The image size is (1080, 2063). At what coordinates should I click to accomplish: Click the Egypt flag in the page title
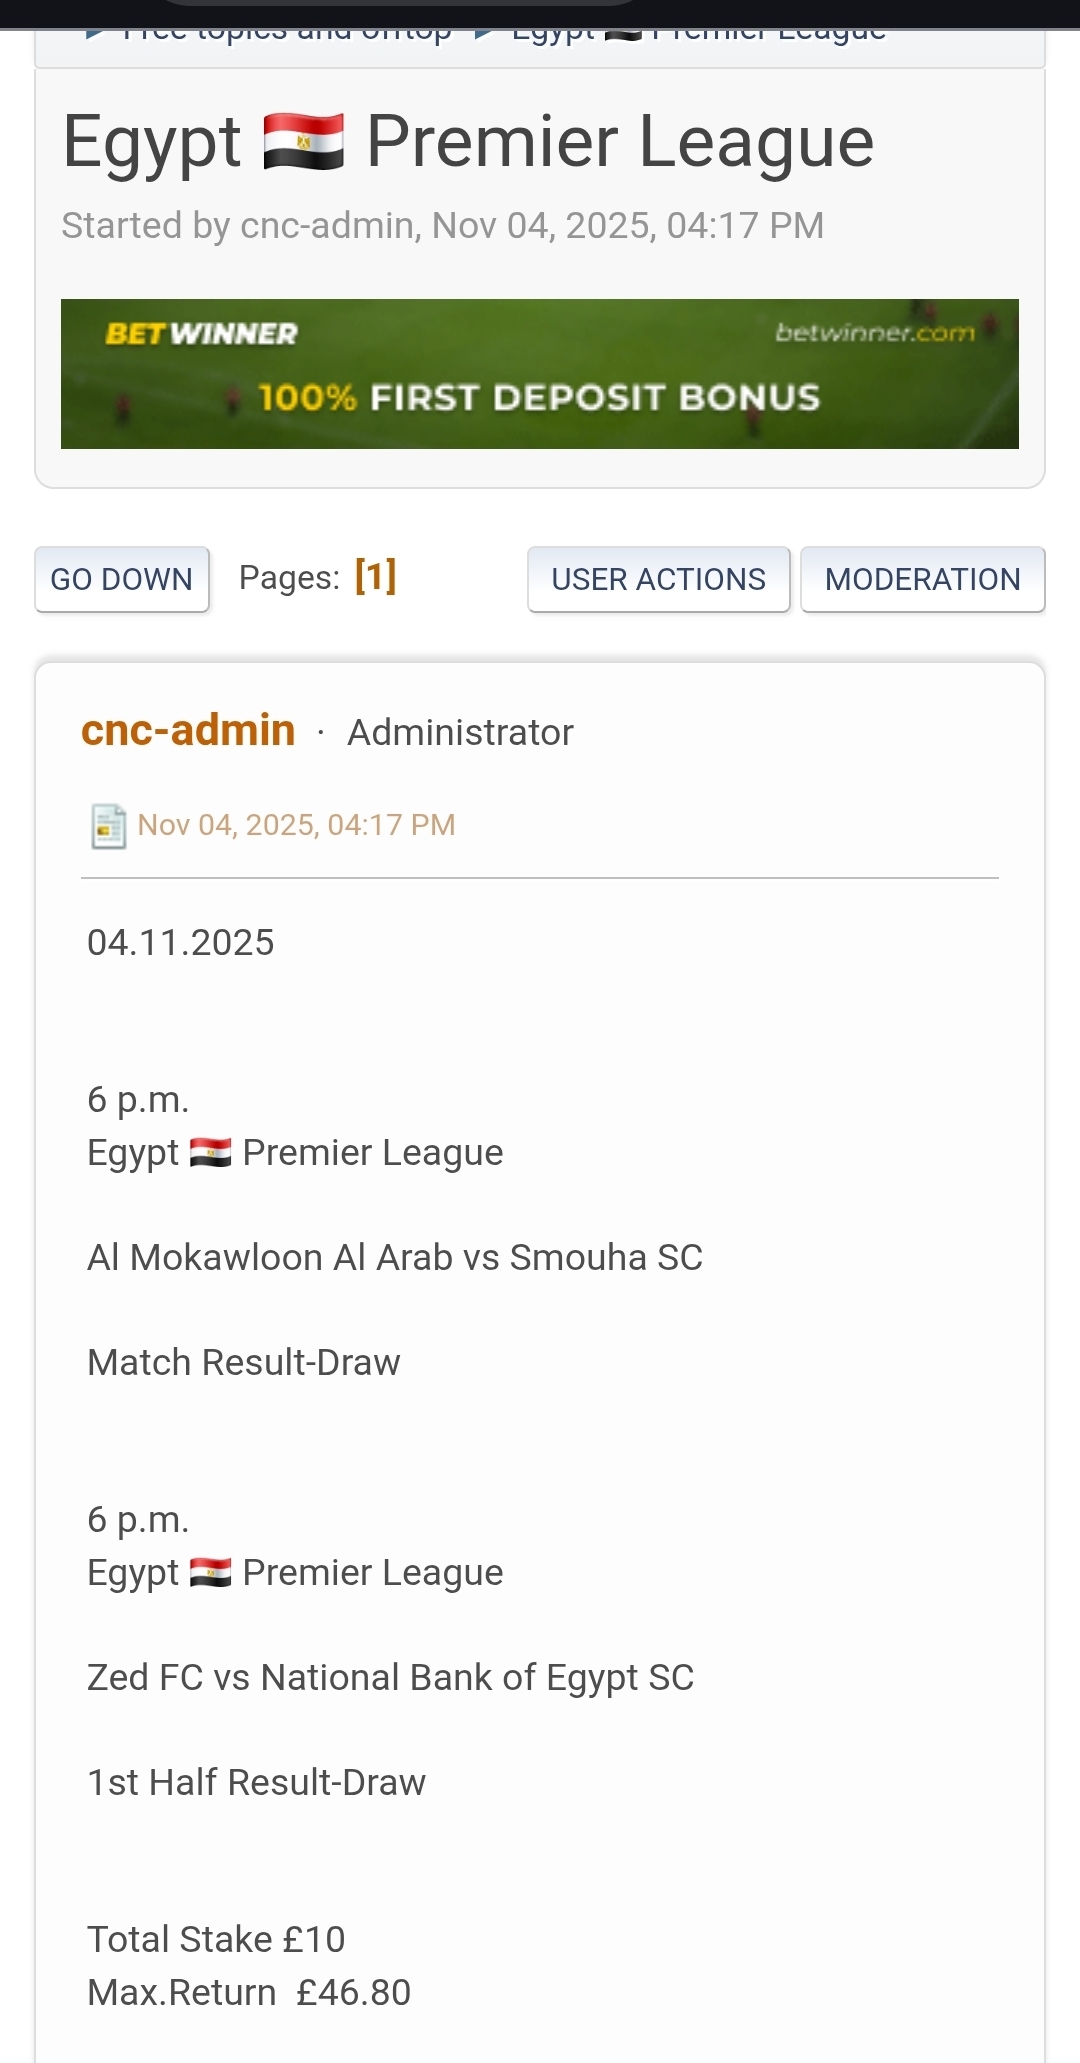pos(303,142)
